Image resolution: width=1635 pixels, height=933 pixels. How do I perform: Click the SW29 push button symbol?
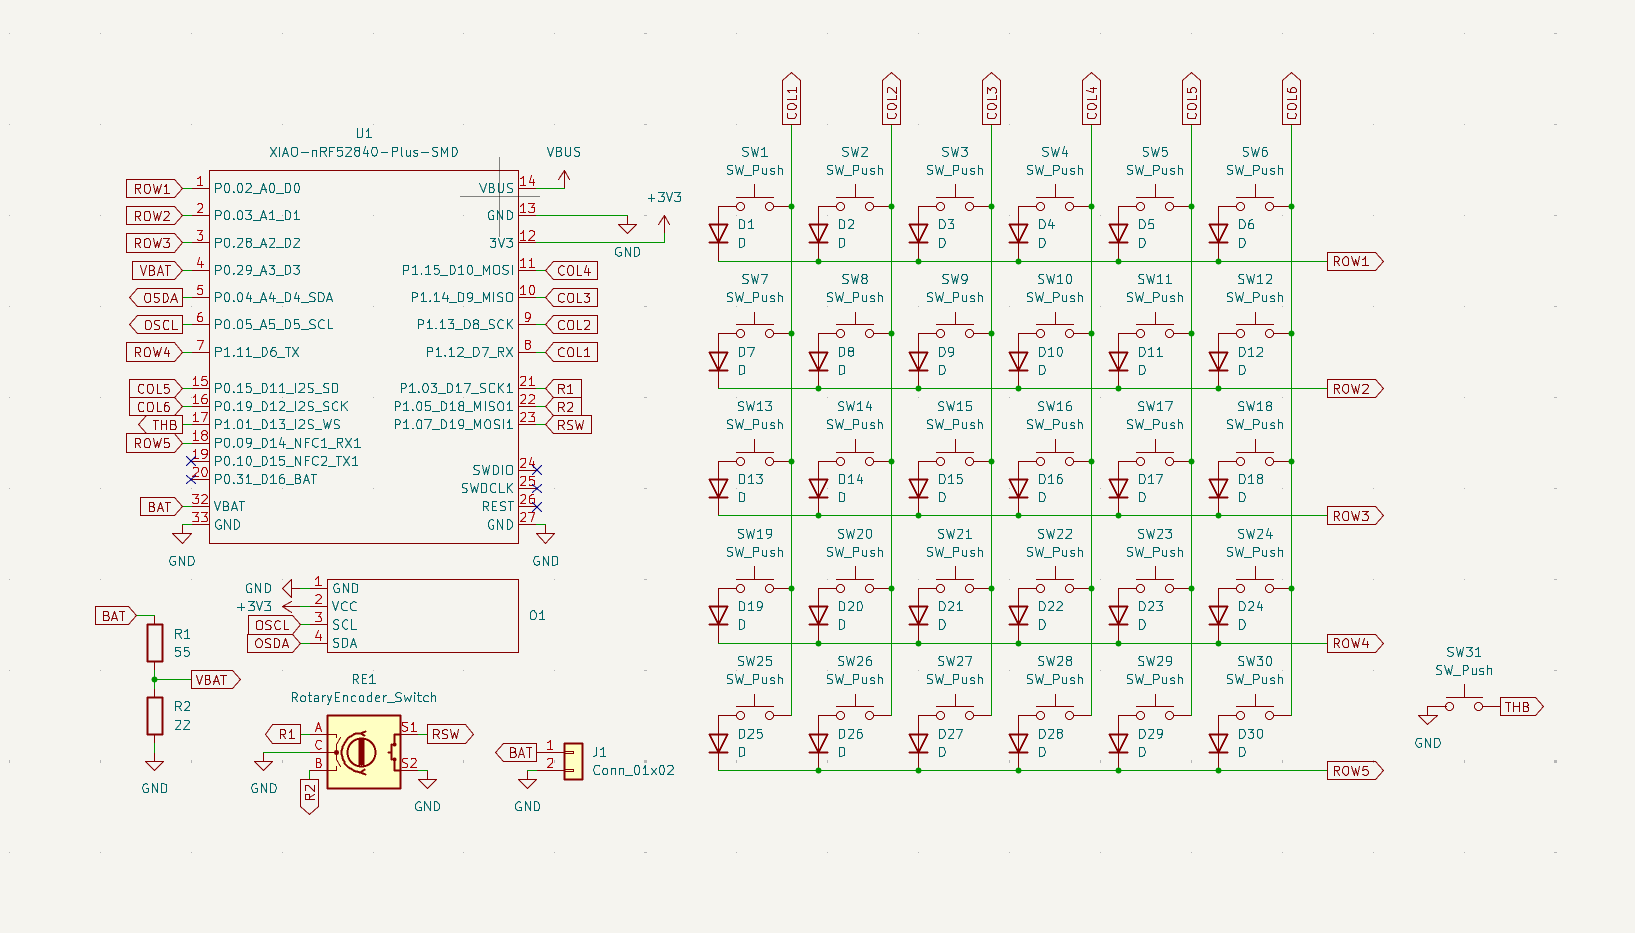(x=1155, y=711)
